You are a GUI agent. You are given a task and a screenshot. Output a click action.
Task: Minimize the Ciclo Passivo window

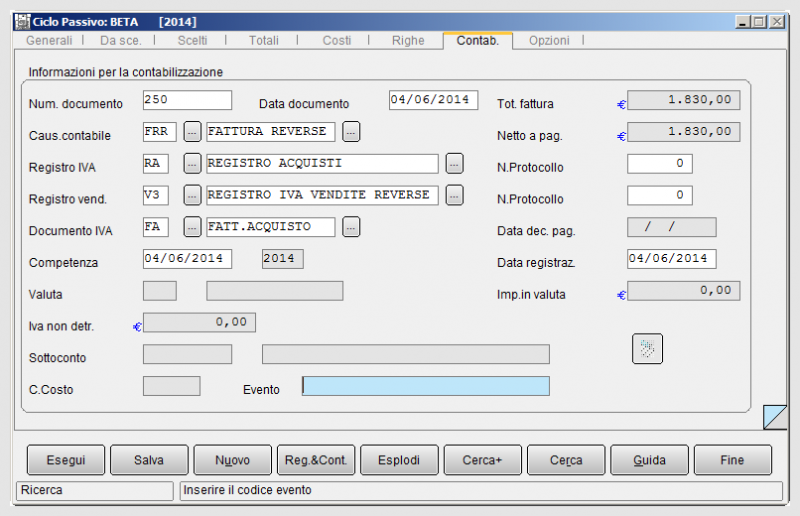pos(742,22)
